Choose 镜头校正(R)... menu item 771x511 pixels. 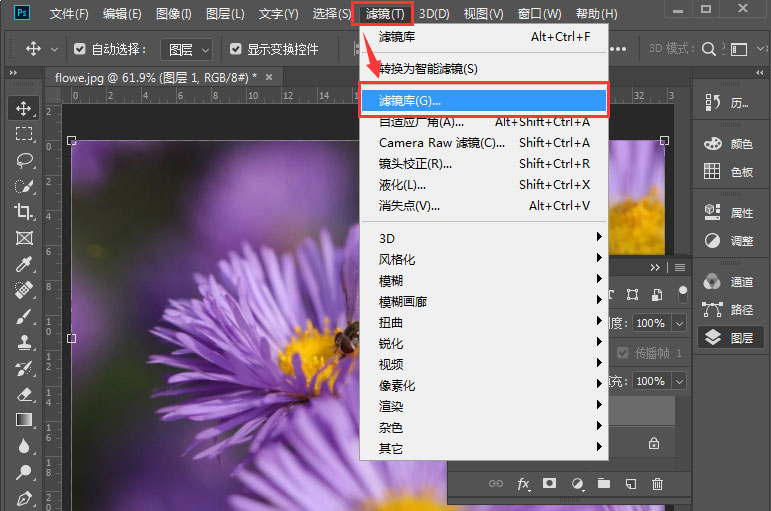(x=484, y=163)
